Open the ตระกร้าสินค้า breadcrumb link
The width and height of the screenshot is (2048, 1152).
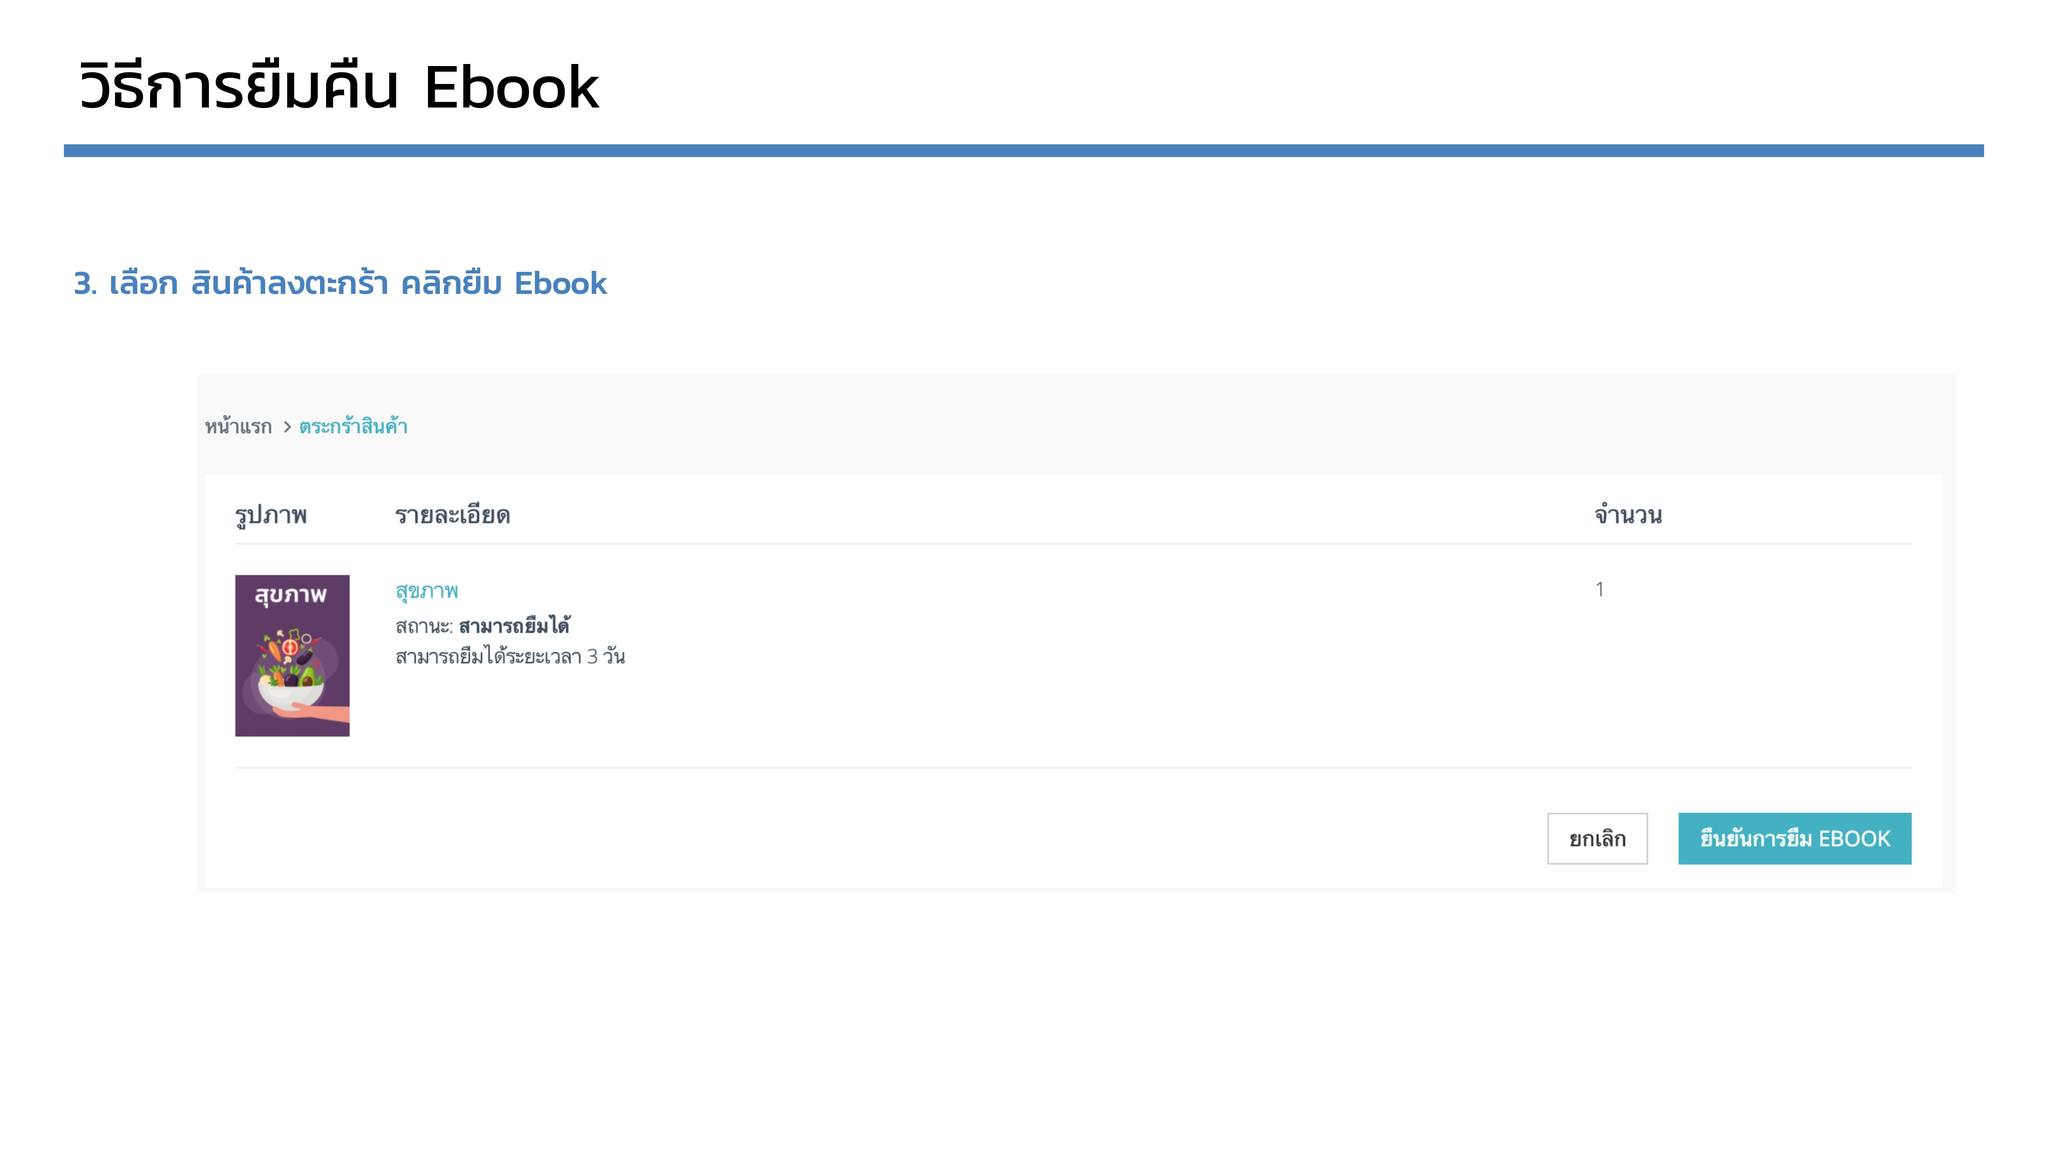(353, 426)
